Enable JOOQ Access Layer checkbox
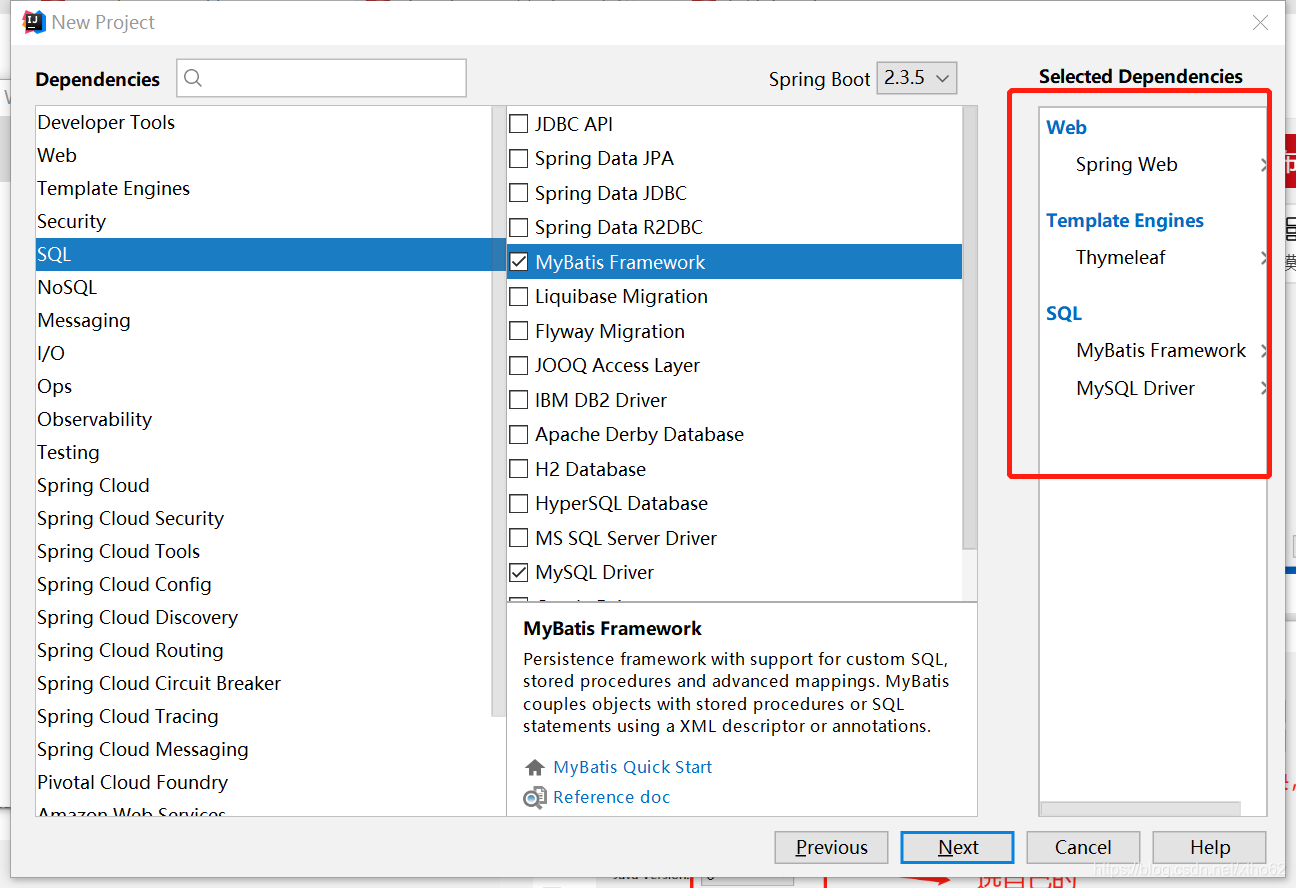Screen dimensions: 1296x888 click(519, 365)
